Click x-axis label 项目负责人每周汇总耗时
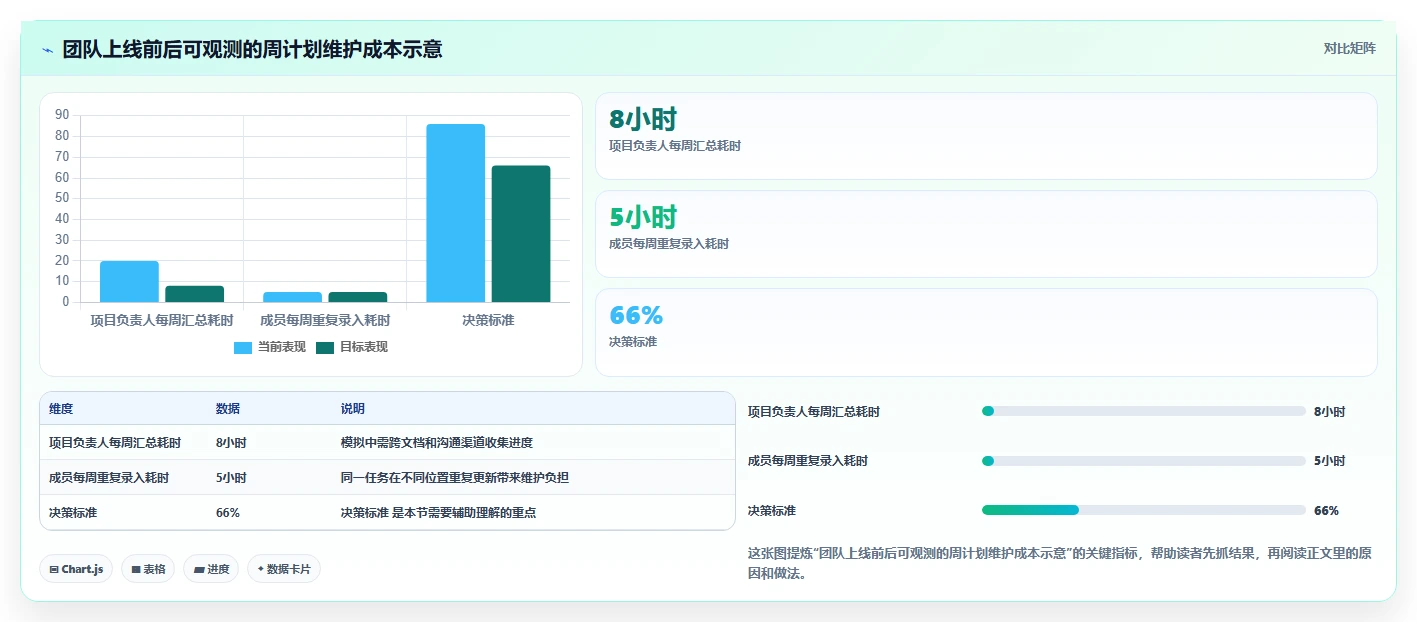The height and width of the screenshot is (622, 1417). click(162, 320)
